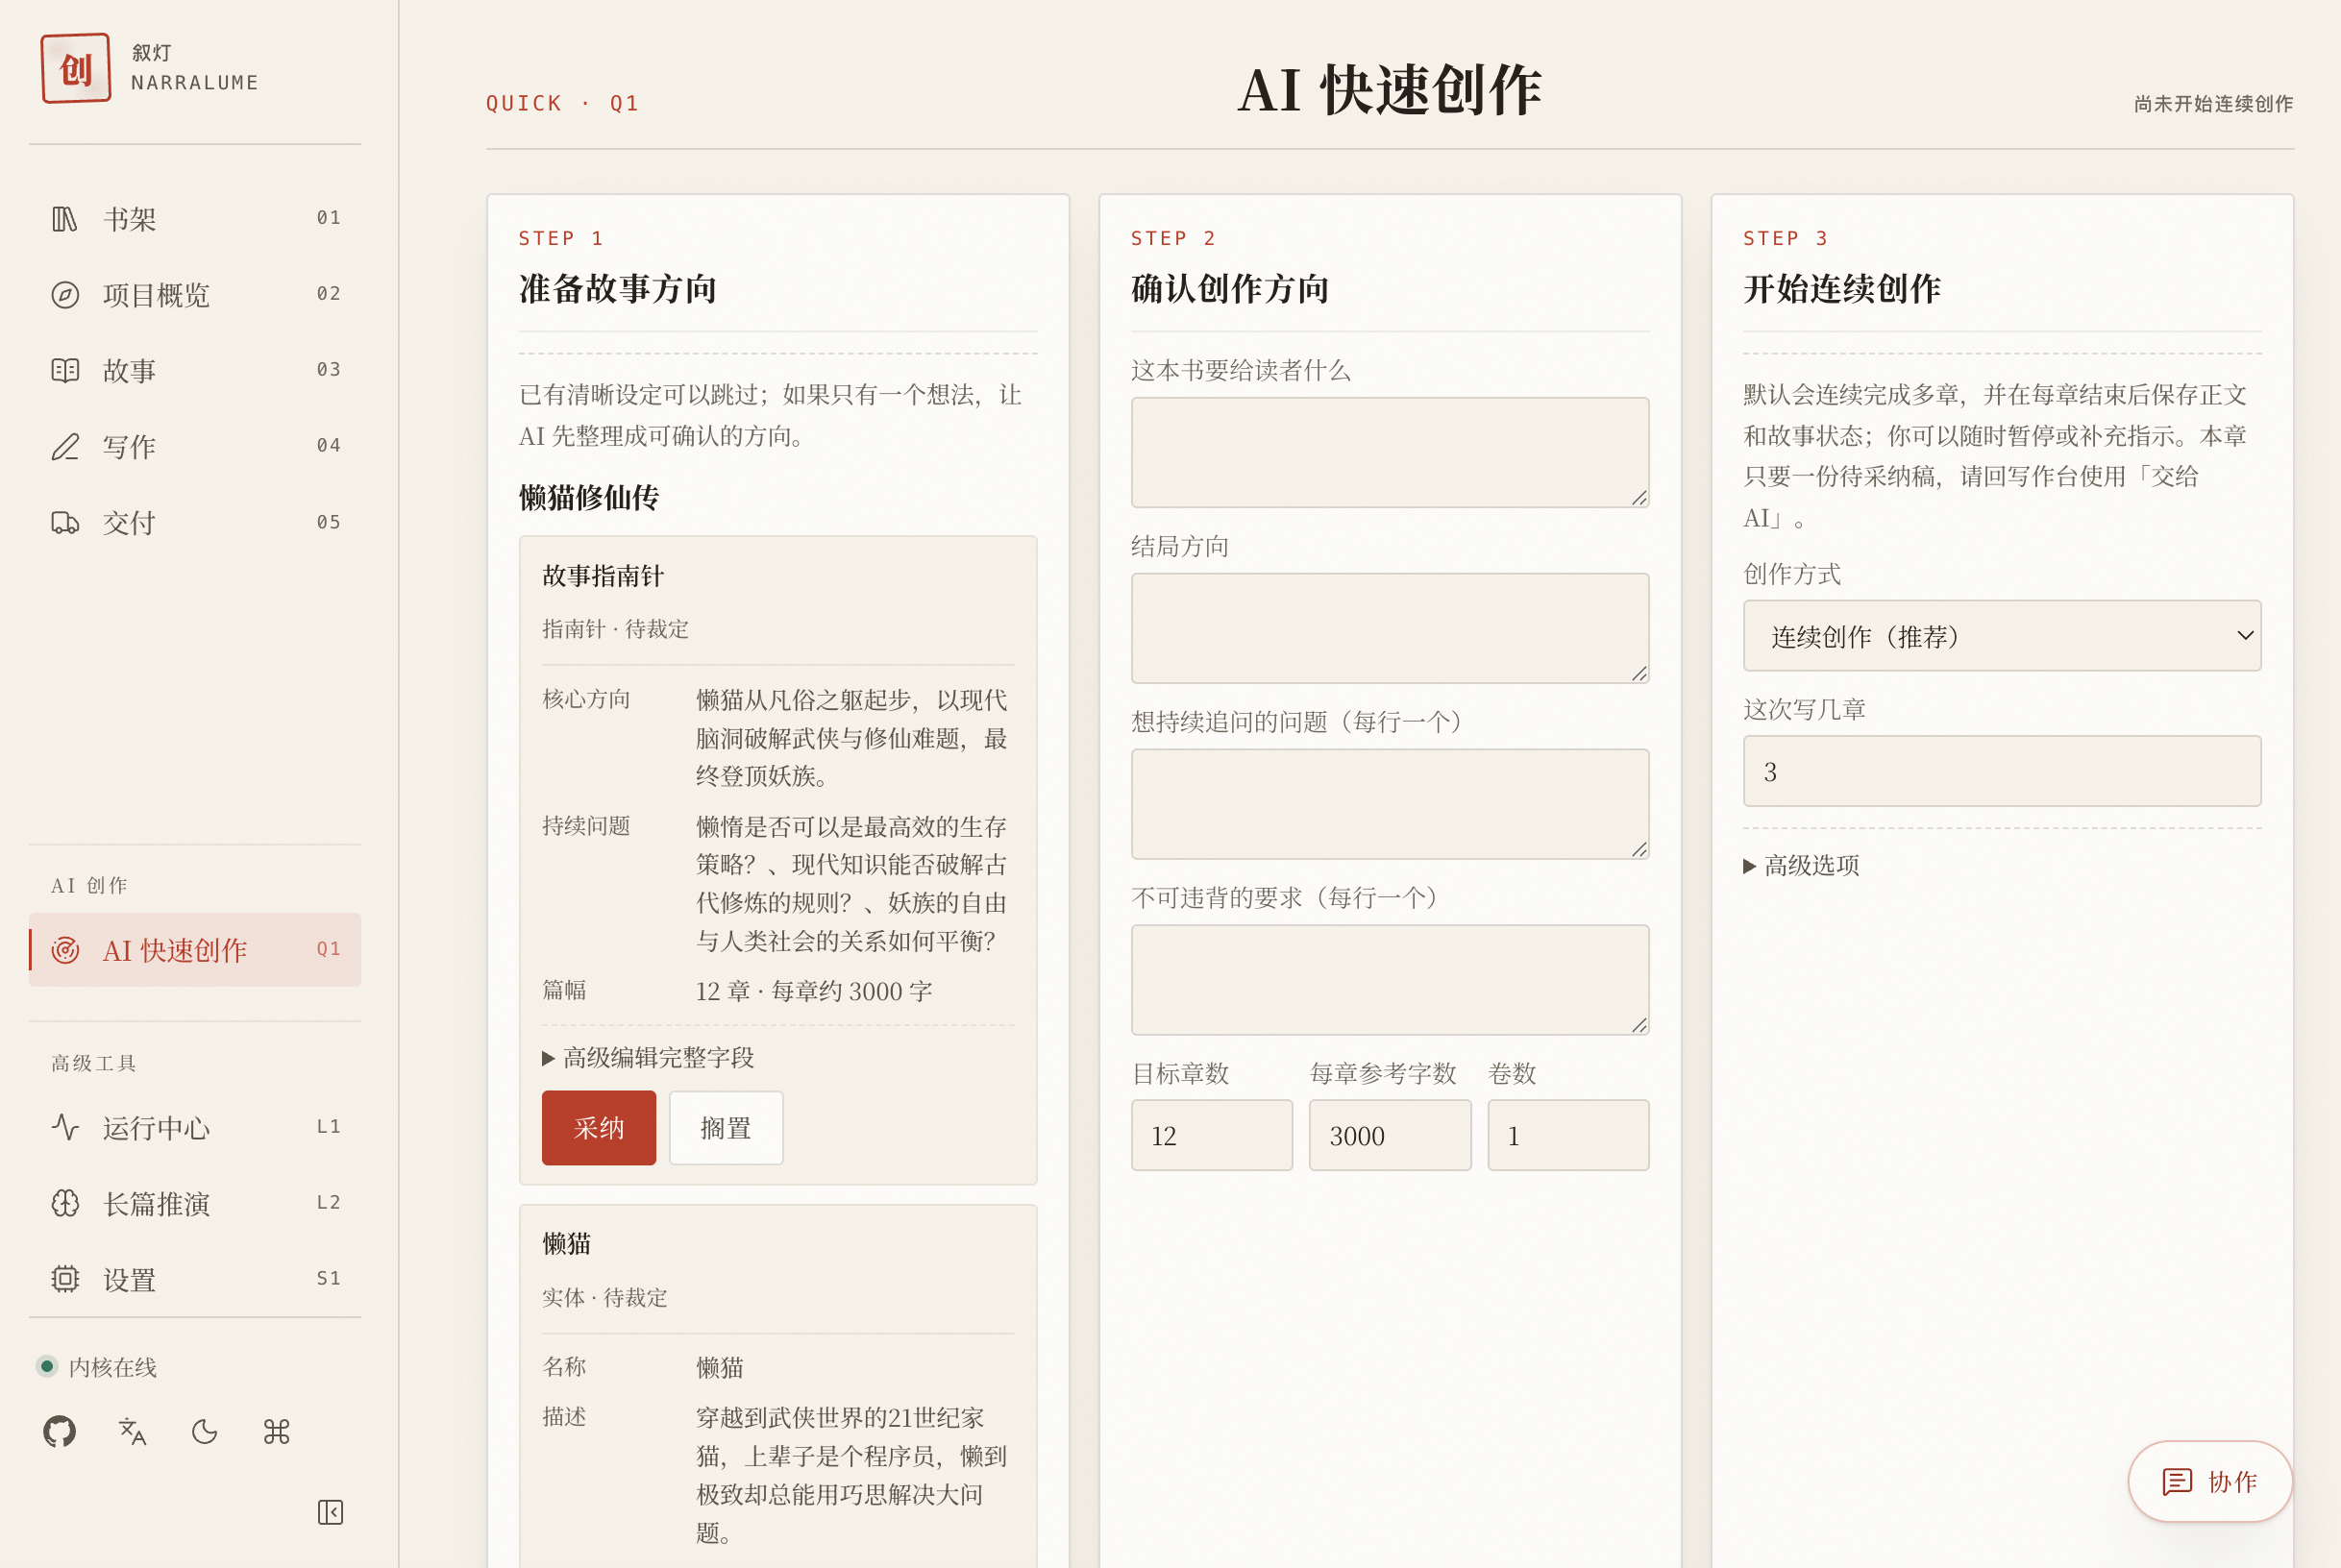The height and width of the screenshot is (1568, 2341).
Task: Open the 故事 menu item
Action: click(x=195, y=371)
